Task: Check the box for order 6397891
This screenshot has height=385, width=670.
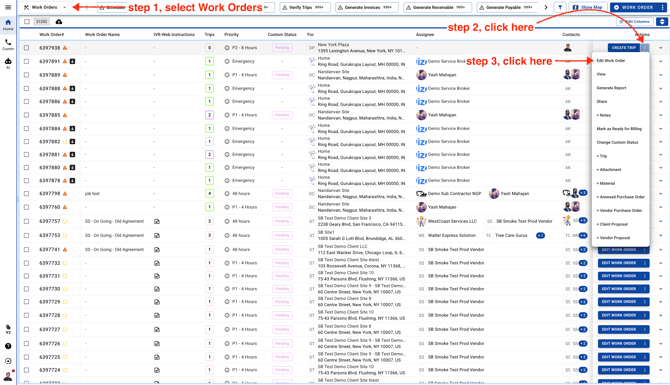Action: [x=26, y=62]
